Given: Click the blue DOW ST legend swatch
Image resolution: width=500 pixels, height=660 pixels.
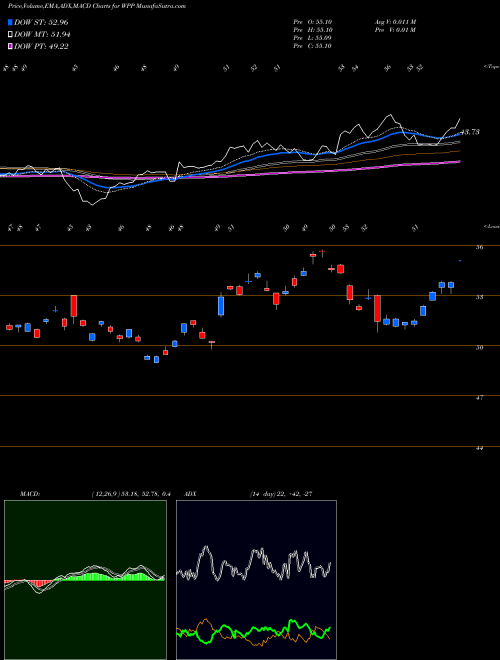Looking at the screenshot, I should point(10,22).
